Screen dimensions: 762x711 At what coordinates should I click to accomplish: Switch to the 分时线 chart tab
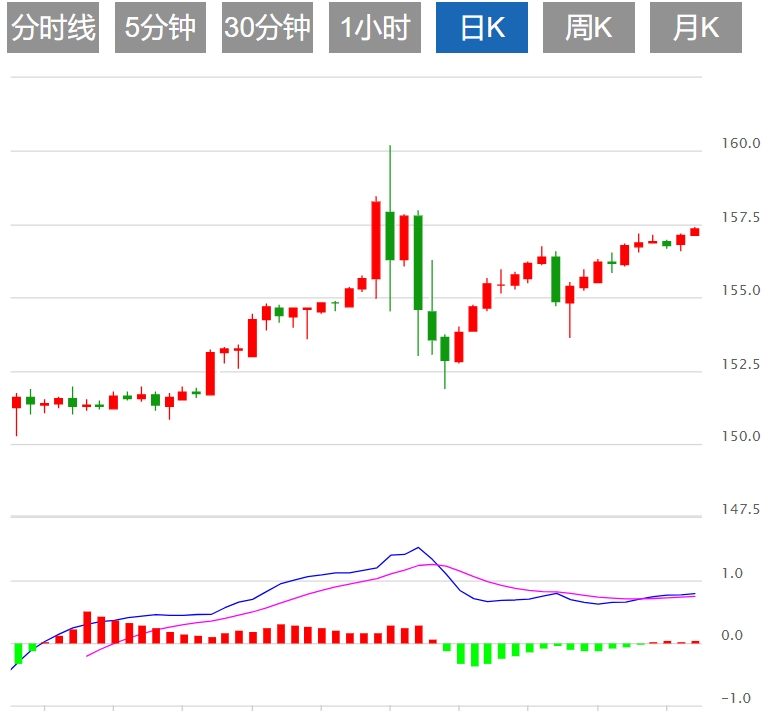pos(53,27)
